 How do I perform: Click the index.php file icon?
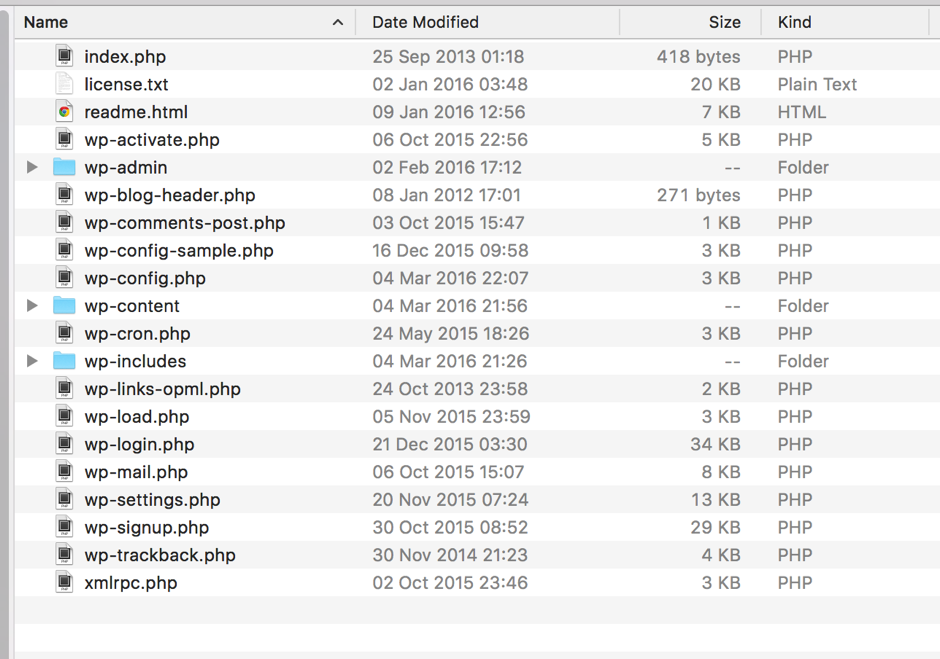[x=64, y=57]
